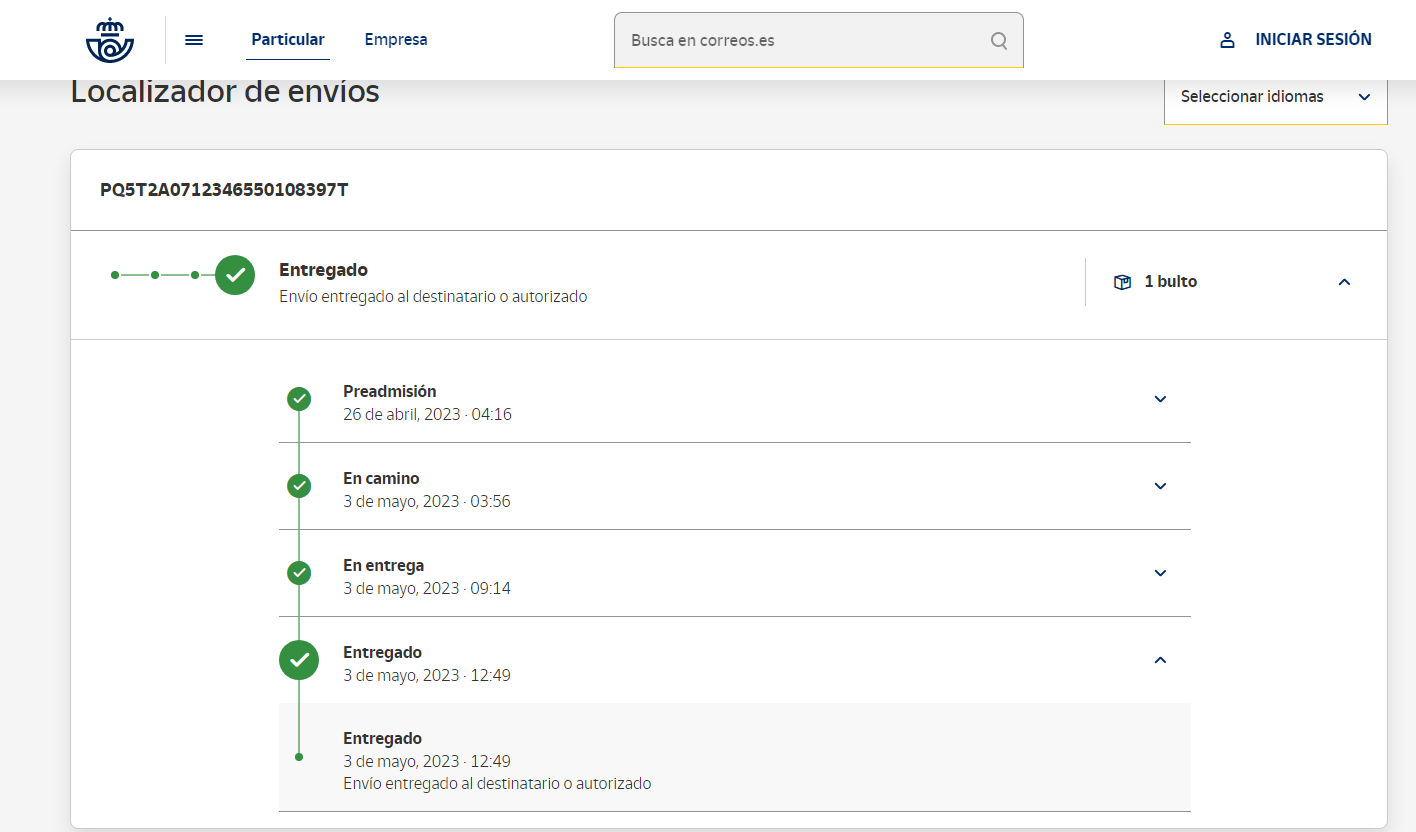This screenshot has width=1416, height=832.
Task: Click the package box icon
Action: (x=1122, y=282)
